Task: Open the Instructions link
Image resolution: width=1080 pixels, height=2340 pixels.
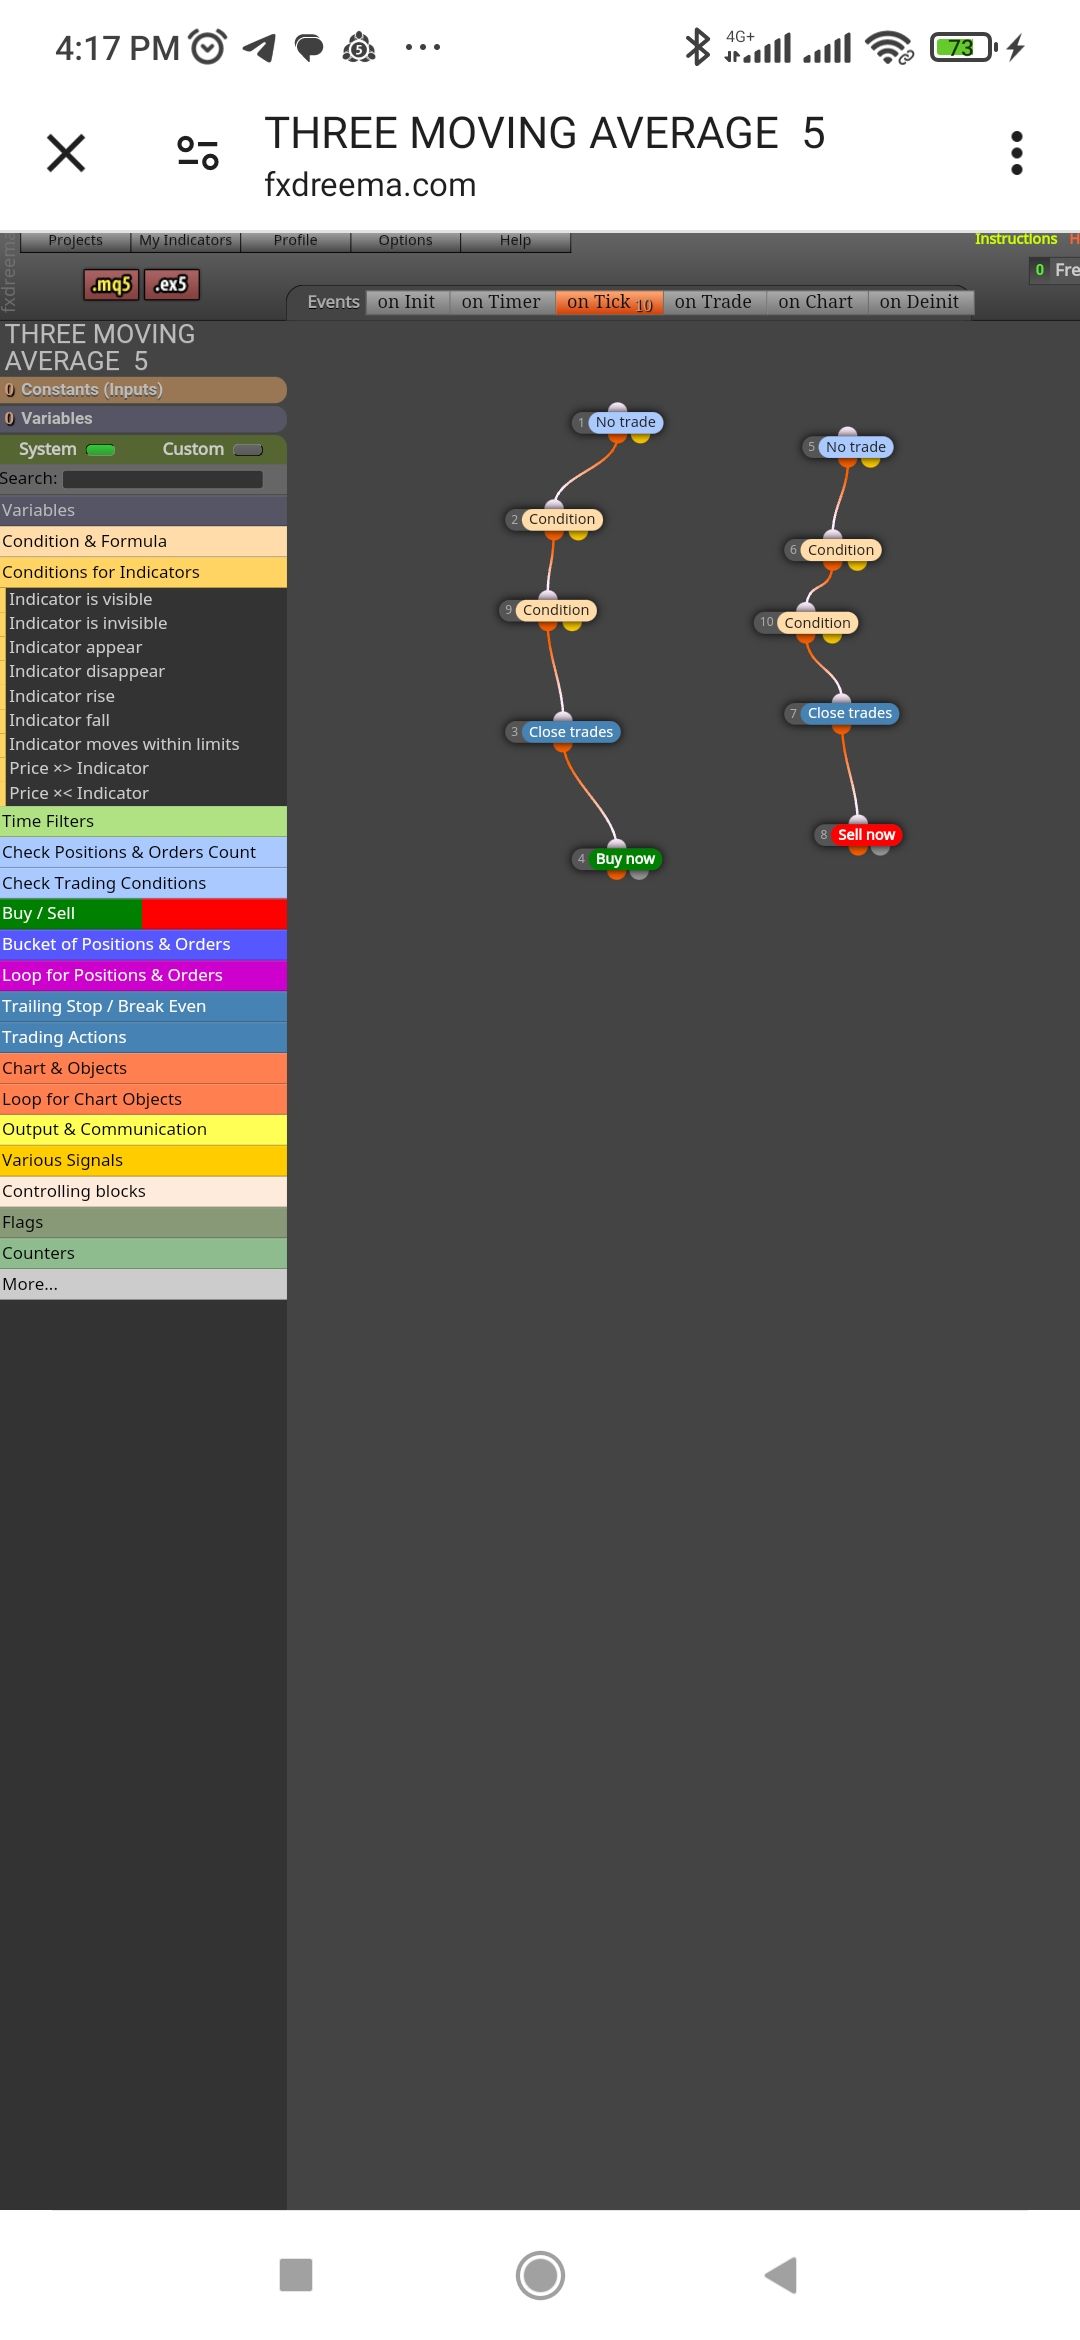Action: [1016, 239]
